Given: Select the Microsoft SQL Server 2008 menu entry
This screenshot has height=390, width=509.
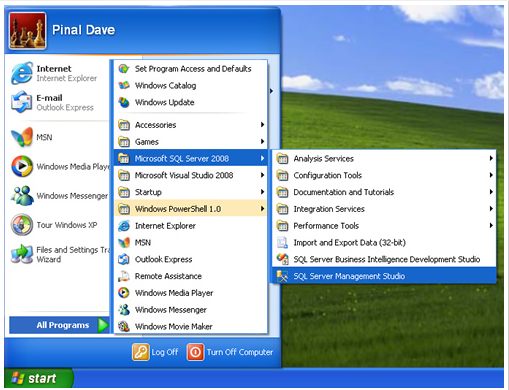Looking at the screenshot, I should tap(191, 158).
